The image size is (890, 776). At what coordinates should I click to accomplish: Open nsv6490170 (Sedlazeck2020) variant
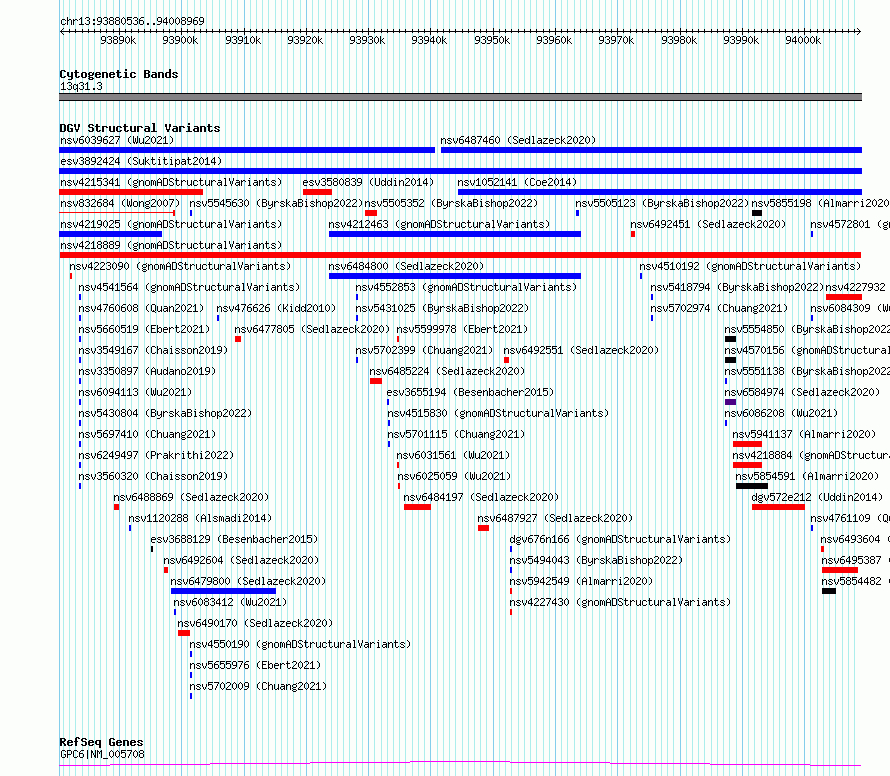pyautogui.click(x=255, y=623)
